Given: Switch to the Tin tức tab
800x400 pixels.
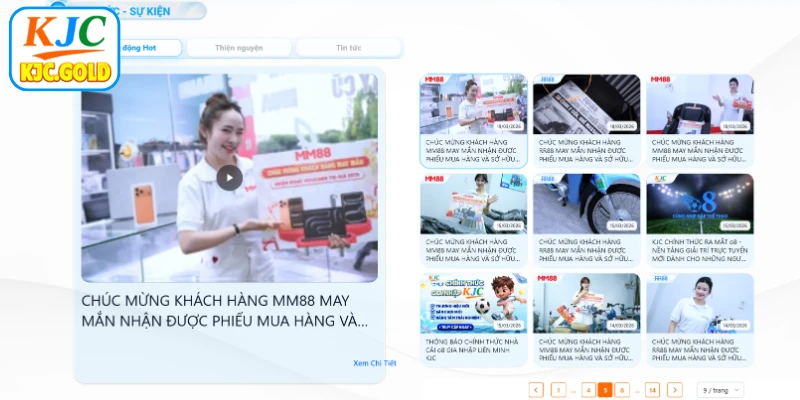Looking at the screenshot, I should [348, 48].
